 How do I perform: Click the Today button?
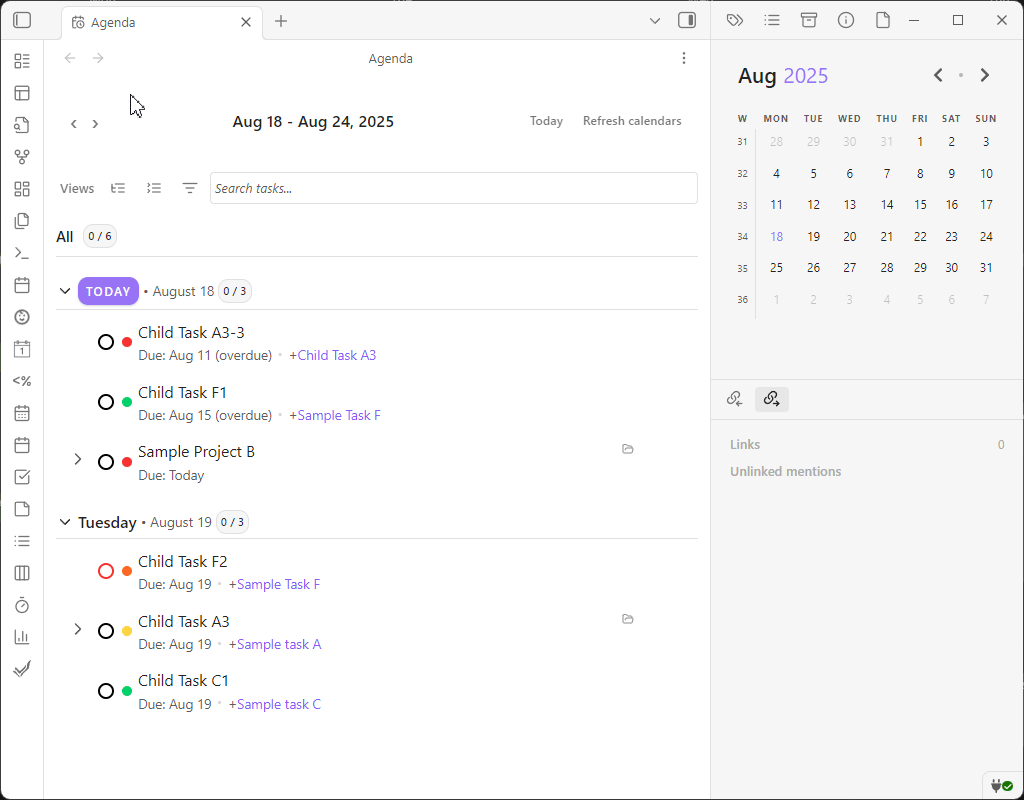[x=546, y=120]
